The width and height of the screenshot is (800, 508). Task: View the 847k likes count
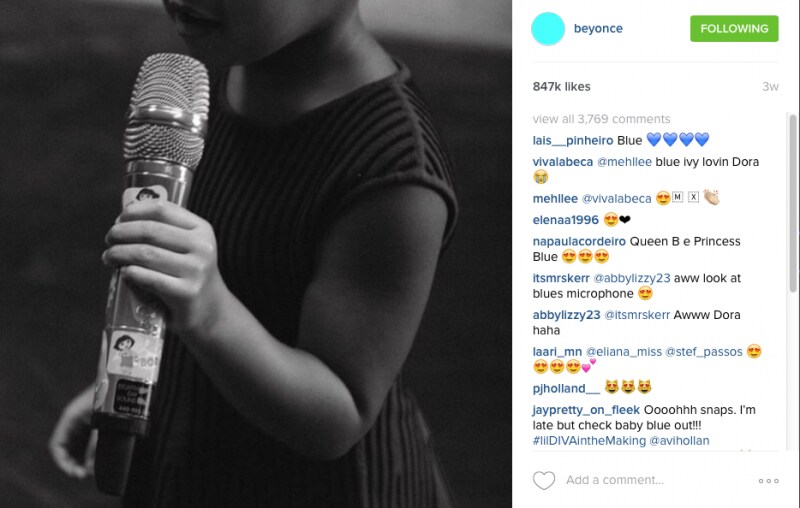(x=561, y=87)
